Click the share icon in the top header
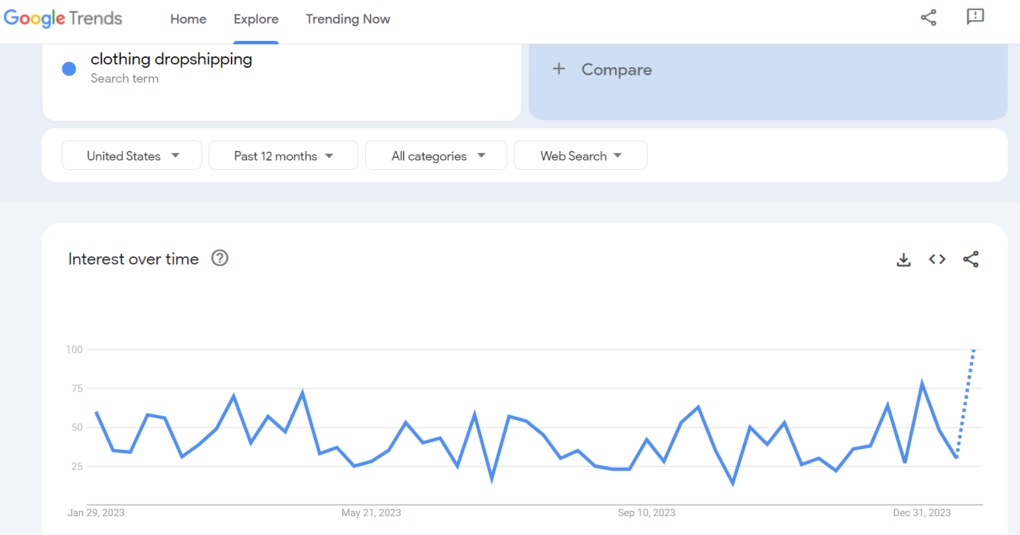The image size is (1020, 535). click(x=928, y=18)
